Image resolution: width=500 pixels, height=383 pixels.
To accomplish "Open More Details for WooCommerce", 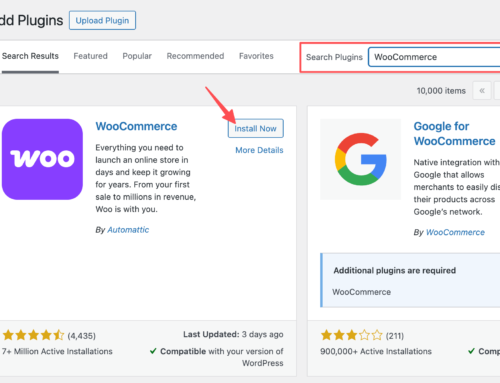I will 259,150.
